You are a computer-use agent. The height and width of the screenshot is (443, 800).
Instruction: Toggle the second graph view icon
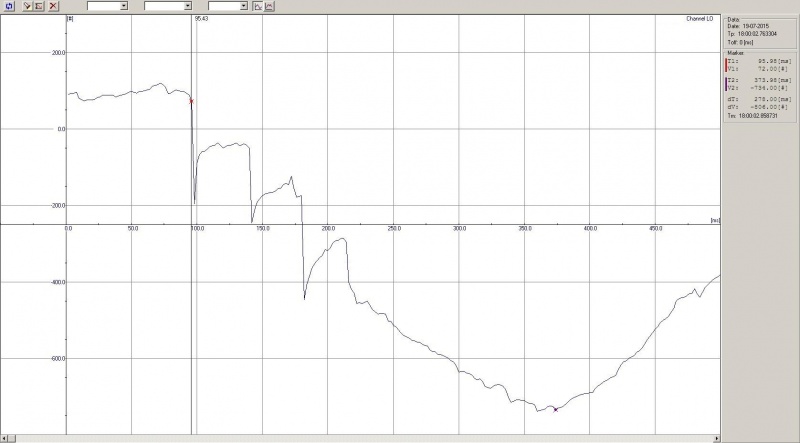pyautogui.click(x=269, y=6)
